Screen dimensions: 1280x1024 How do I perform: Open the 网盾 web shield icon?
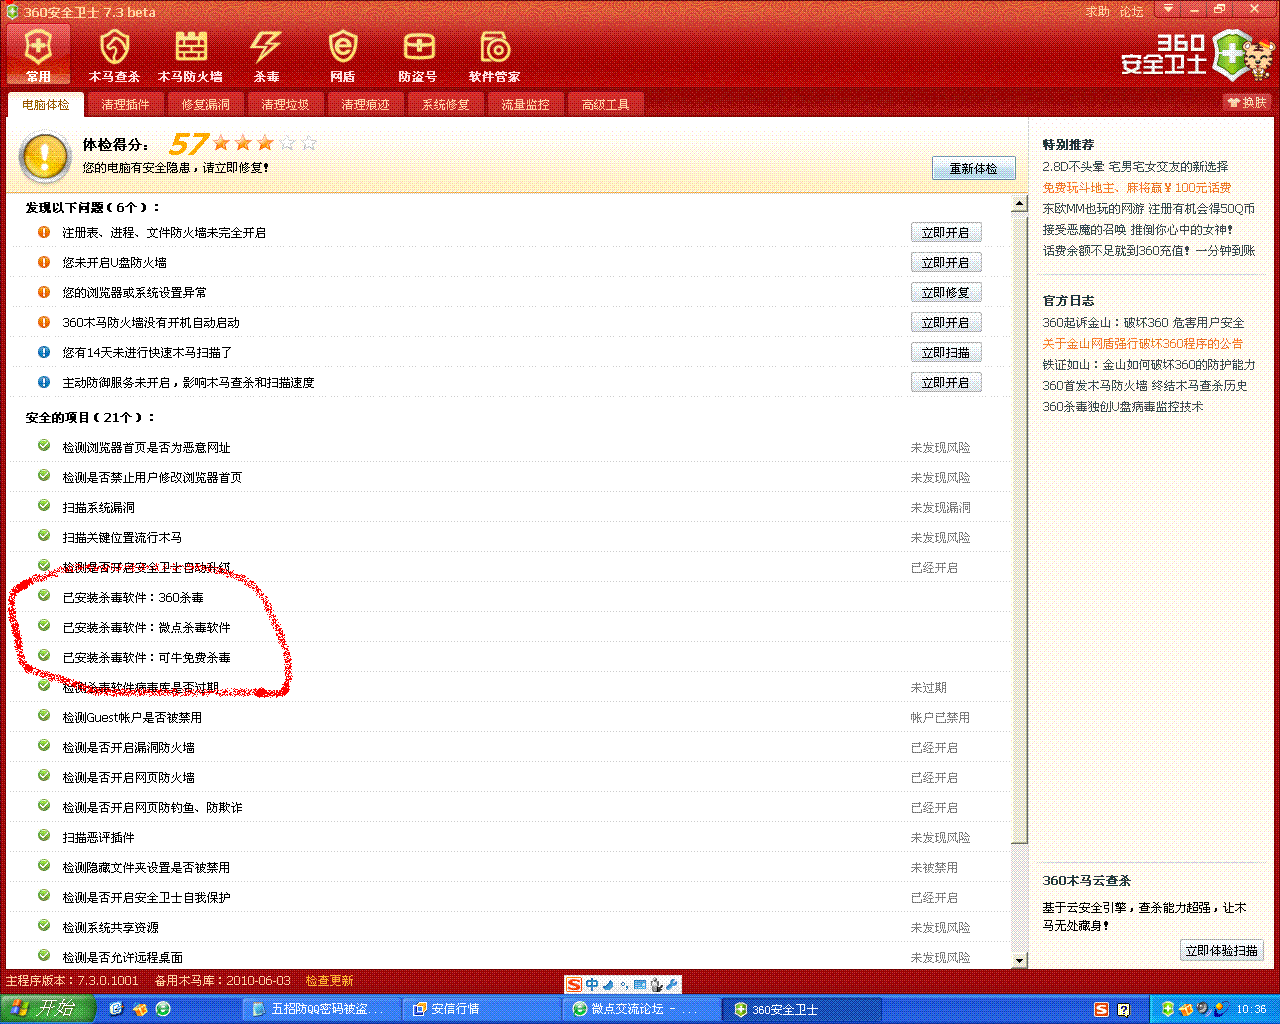(x=342, y=55)
